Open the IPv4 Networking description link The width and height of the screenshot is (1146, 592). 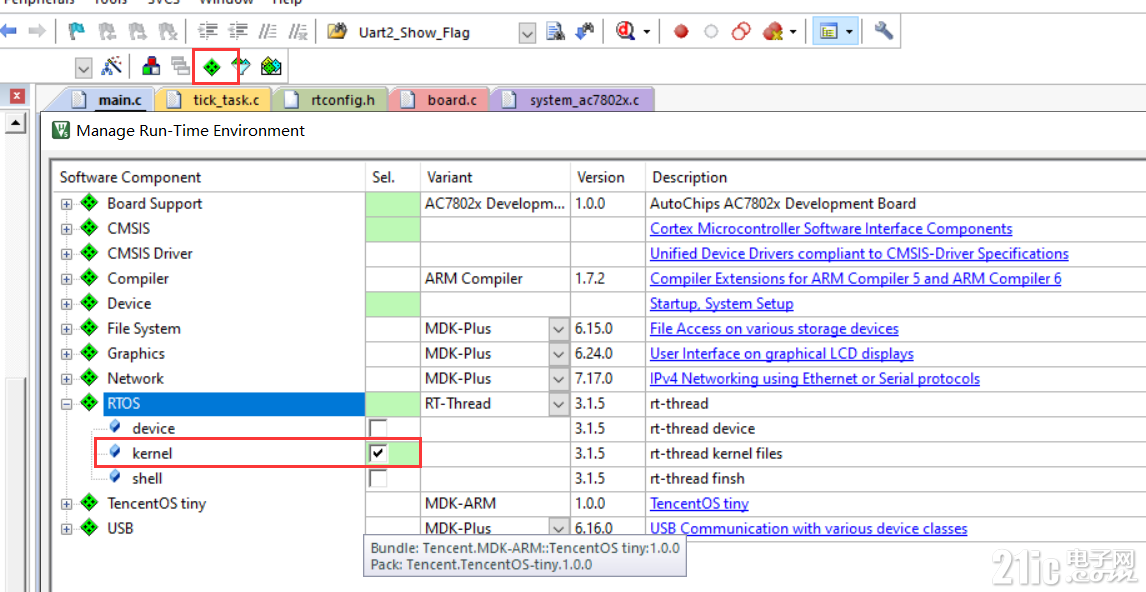click(x=815, y=379)
